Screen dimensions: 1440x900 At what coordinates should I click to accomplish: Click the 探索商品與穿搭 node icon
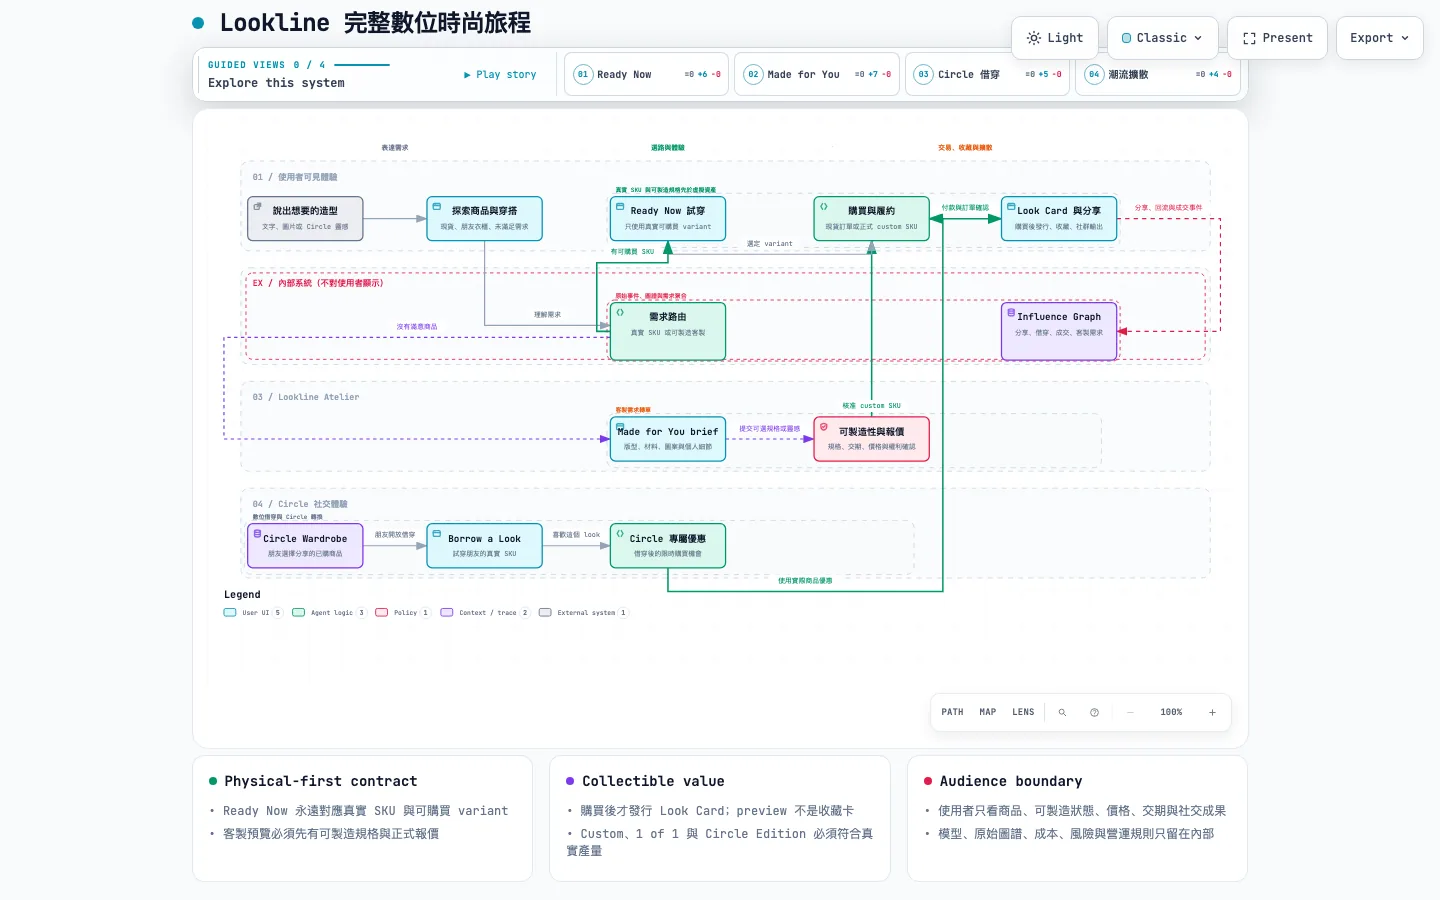[437, 207]
